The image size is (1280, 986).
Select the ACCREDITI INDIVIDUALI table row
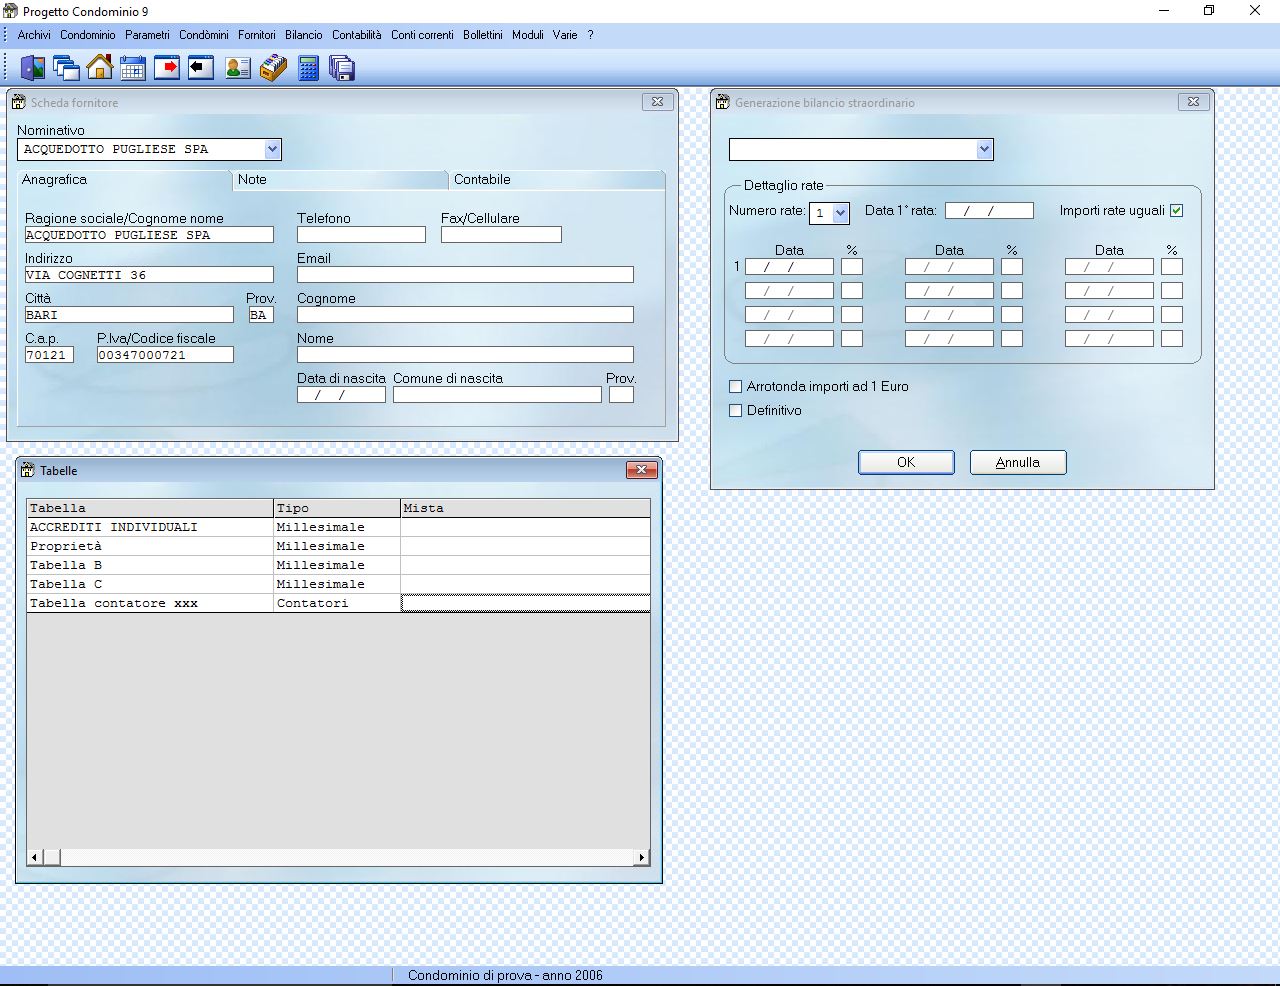(x=338, y=527)
